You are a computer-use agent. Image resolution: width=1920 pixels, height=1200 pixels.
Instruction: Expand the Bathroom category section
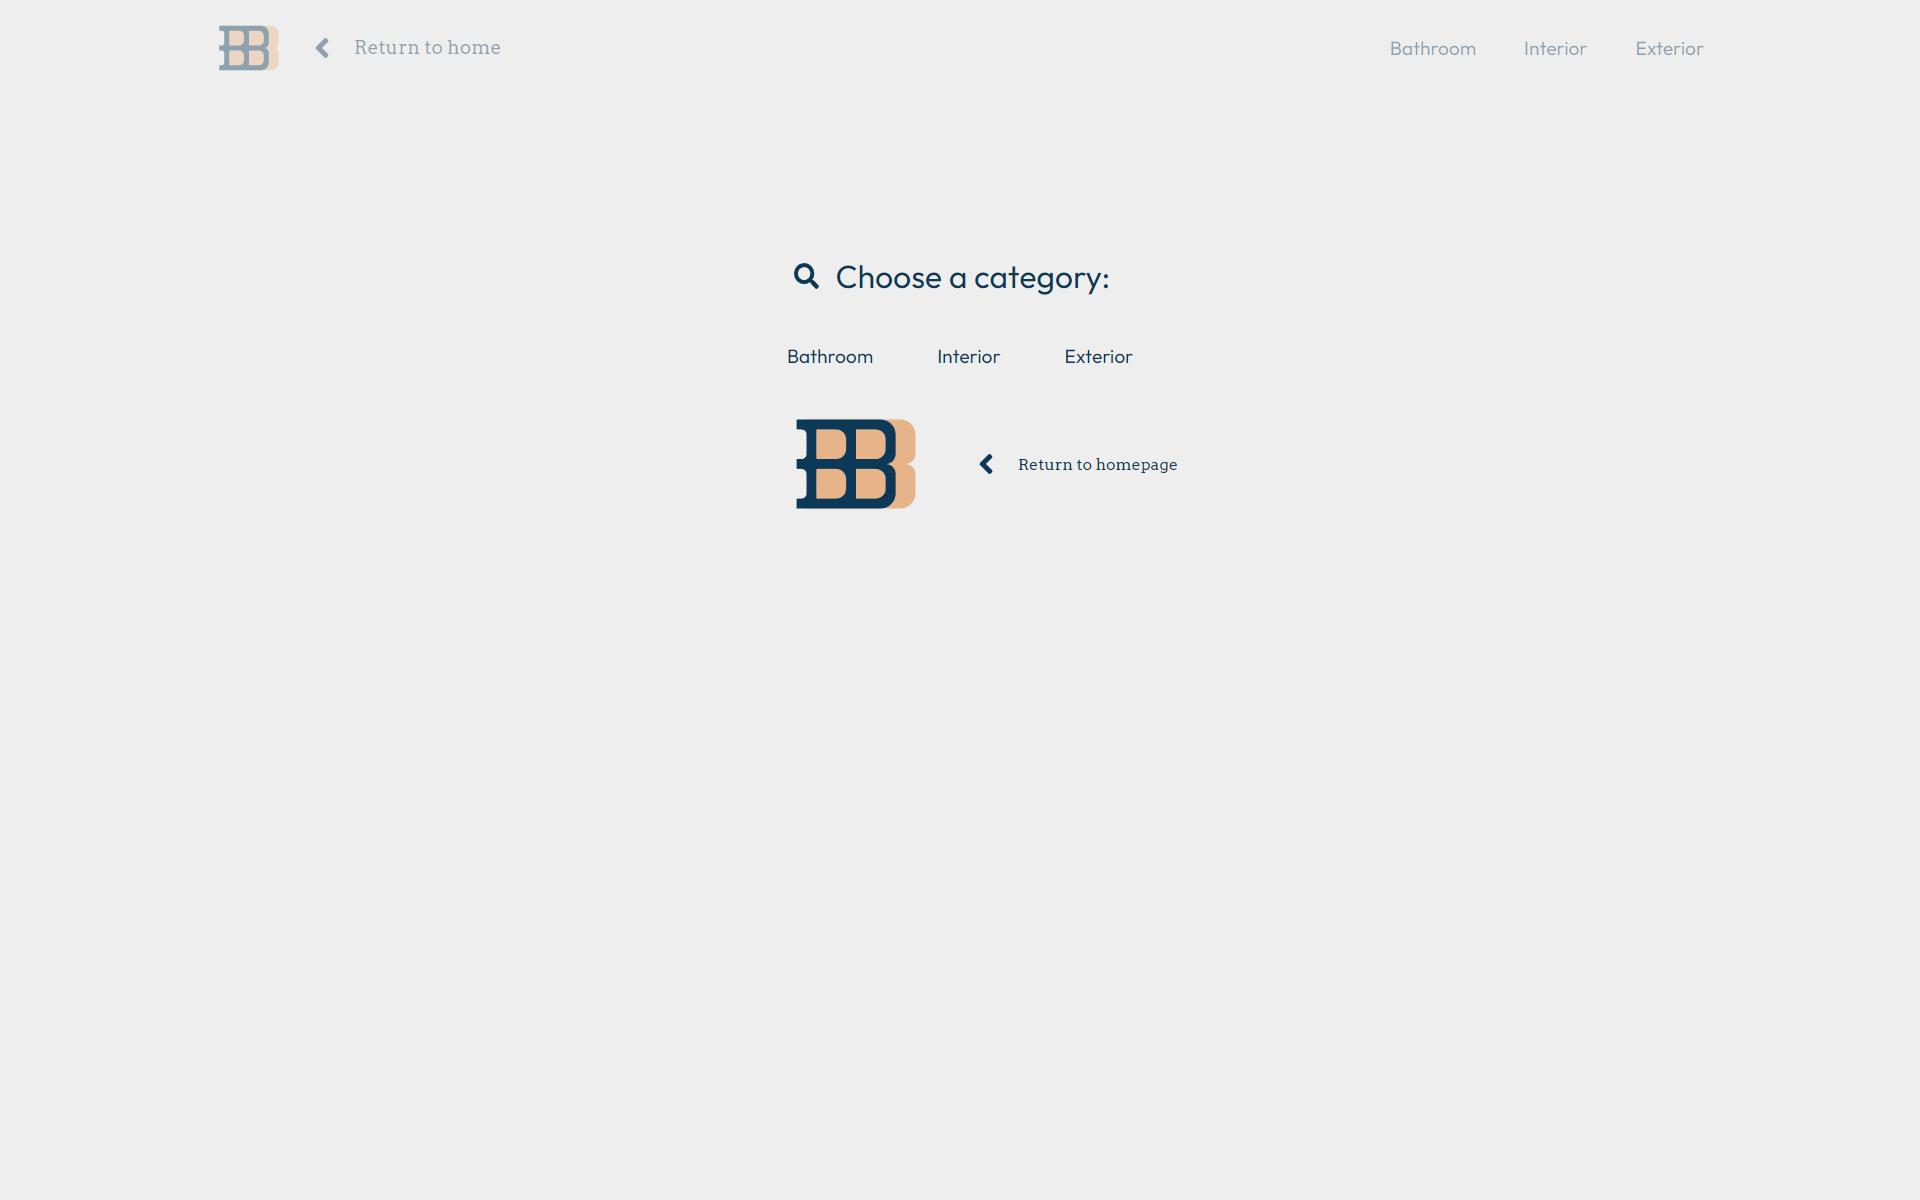pos(829,355)
